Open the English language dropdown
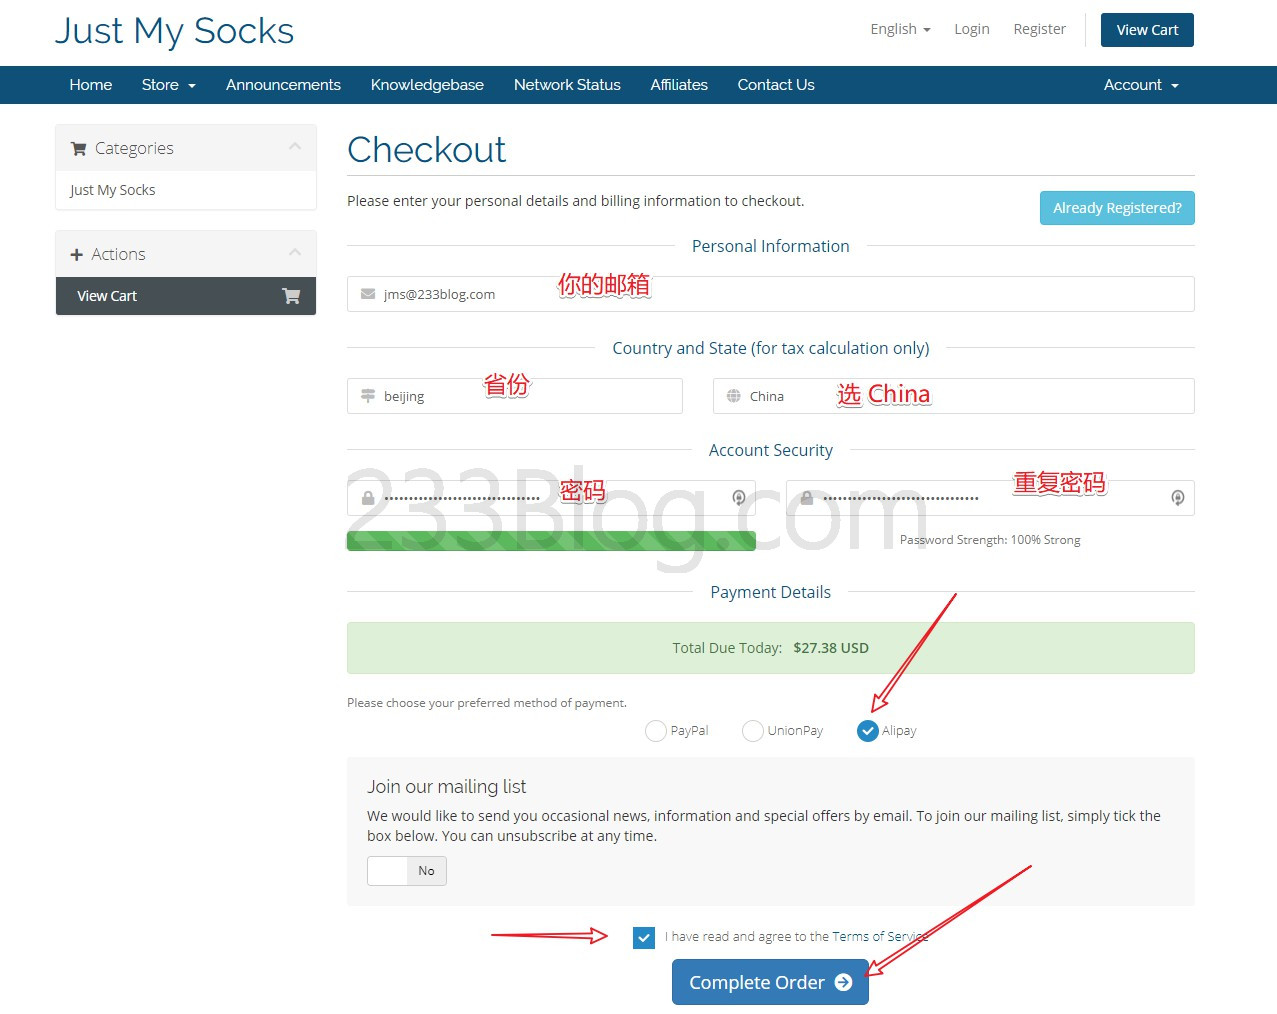 click(x=900, y=29)
